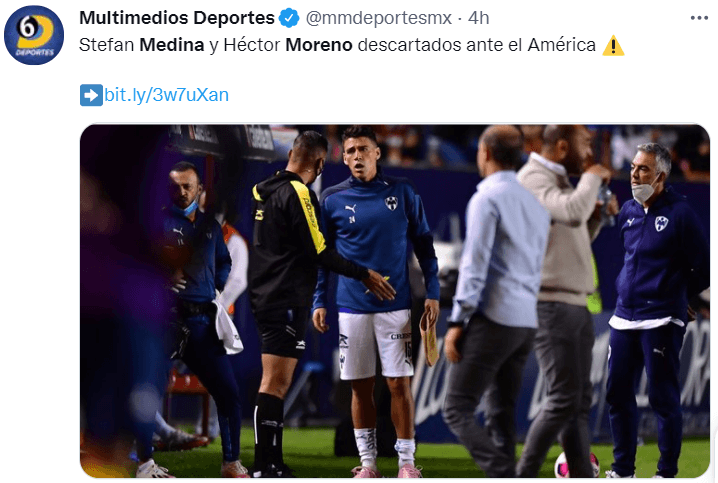Click the yellow warning emoji
The width and height of the screenshot is (718, 483).
click(x=613, y=45)
